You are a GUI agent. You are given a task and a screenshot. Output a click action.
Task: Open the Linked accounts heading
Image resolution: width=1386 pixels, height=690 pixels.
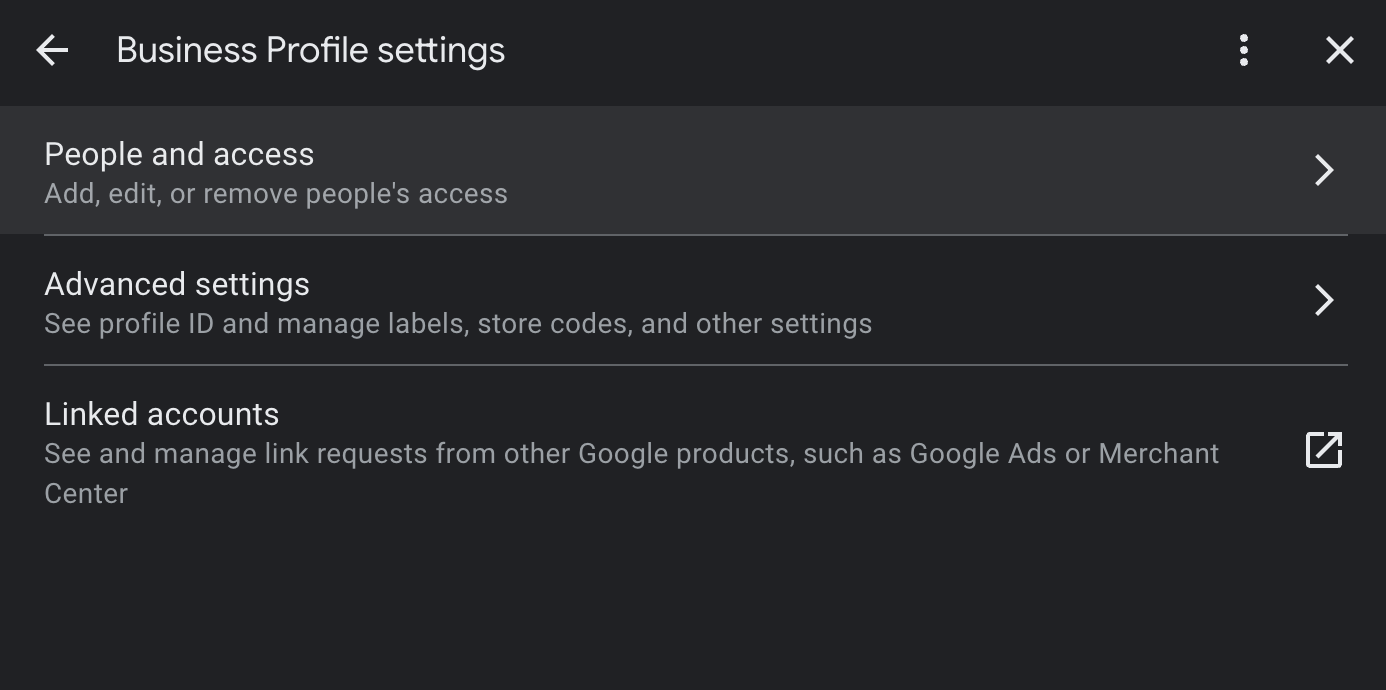click(162, 414)
